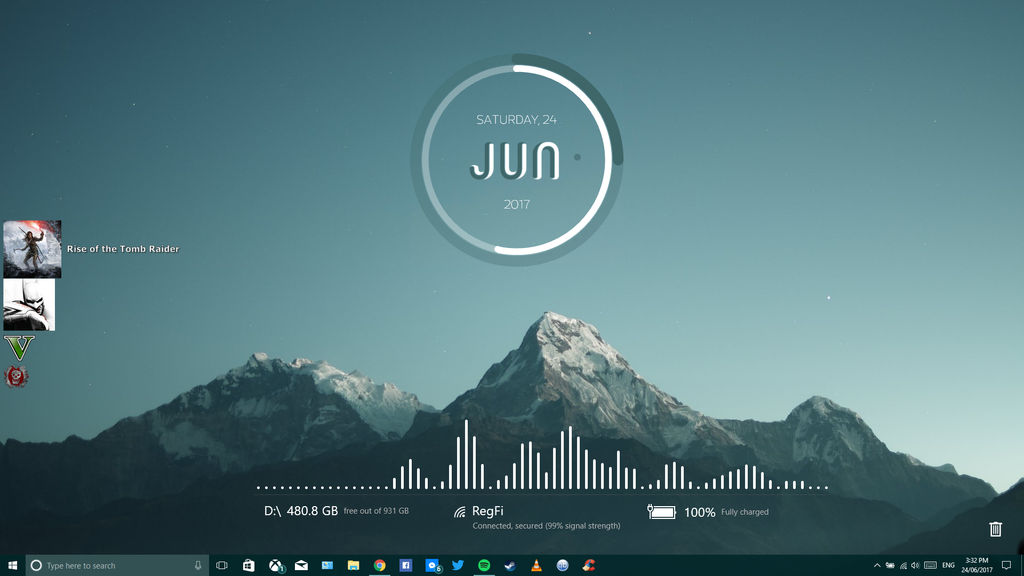Launch Spotify from the taskbar

[484, 565]
